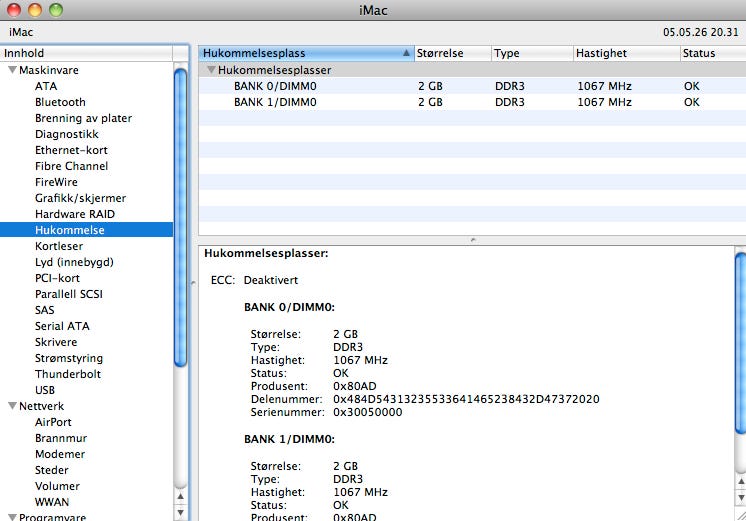Sort by Status column header

pyautogui.click(x=713, y=53)
